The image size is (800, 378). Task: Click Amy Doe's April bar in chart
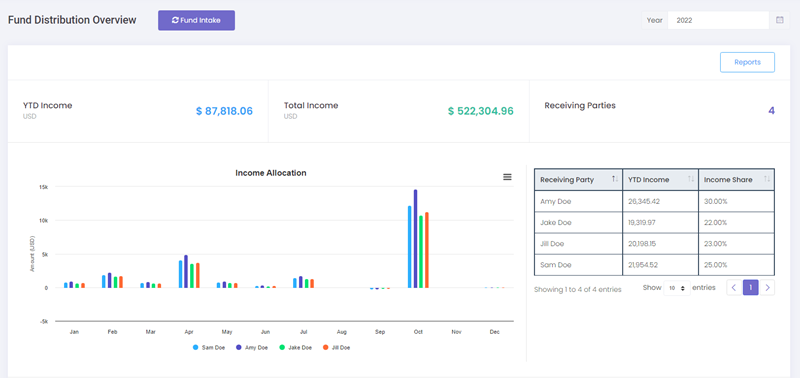pos(186,271)
